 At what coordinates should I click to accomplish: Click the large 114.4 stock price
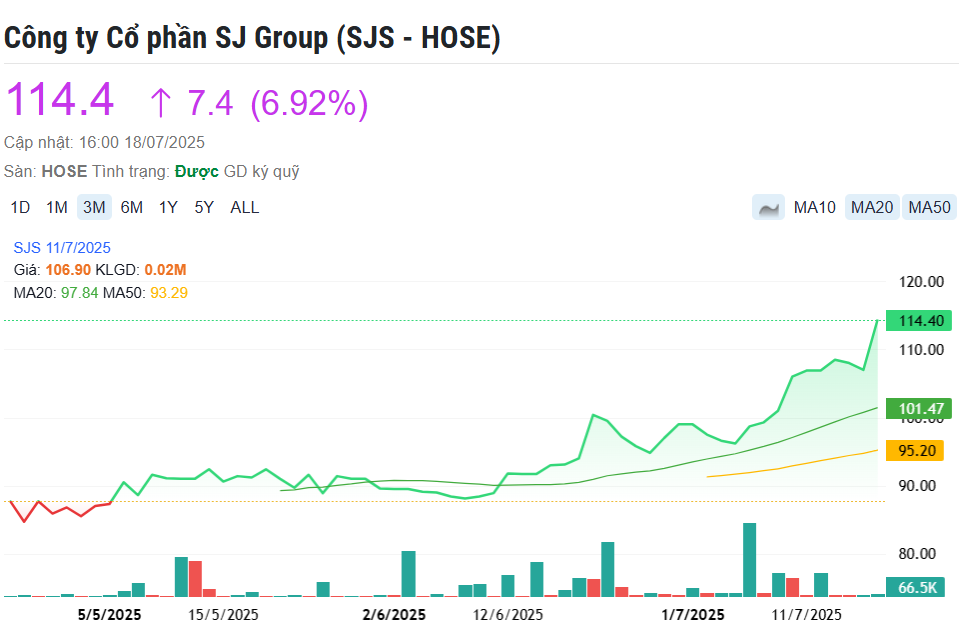(60, 99)
